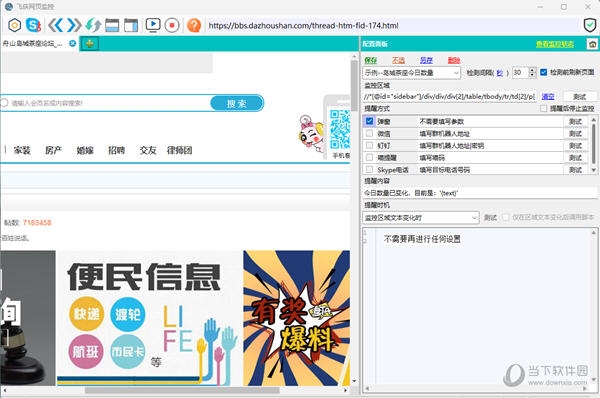The image size is (600, 398).
Task: Open help with orange question mark icon
Action: pos(194,25)
